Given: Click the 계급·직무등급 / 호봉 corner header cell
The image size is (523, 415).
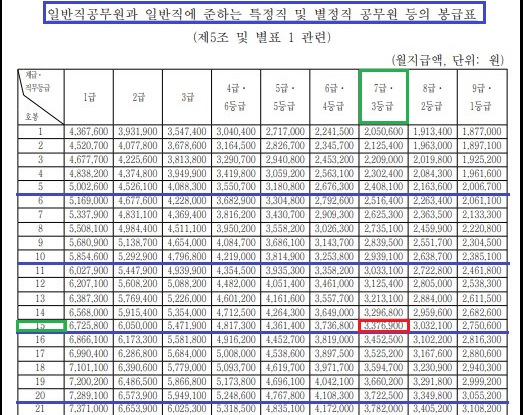Looking at the screenshot, I should point(41,97).
